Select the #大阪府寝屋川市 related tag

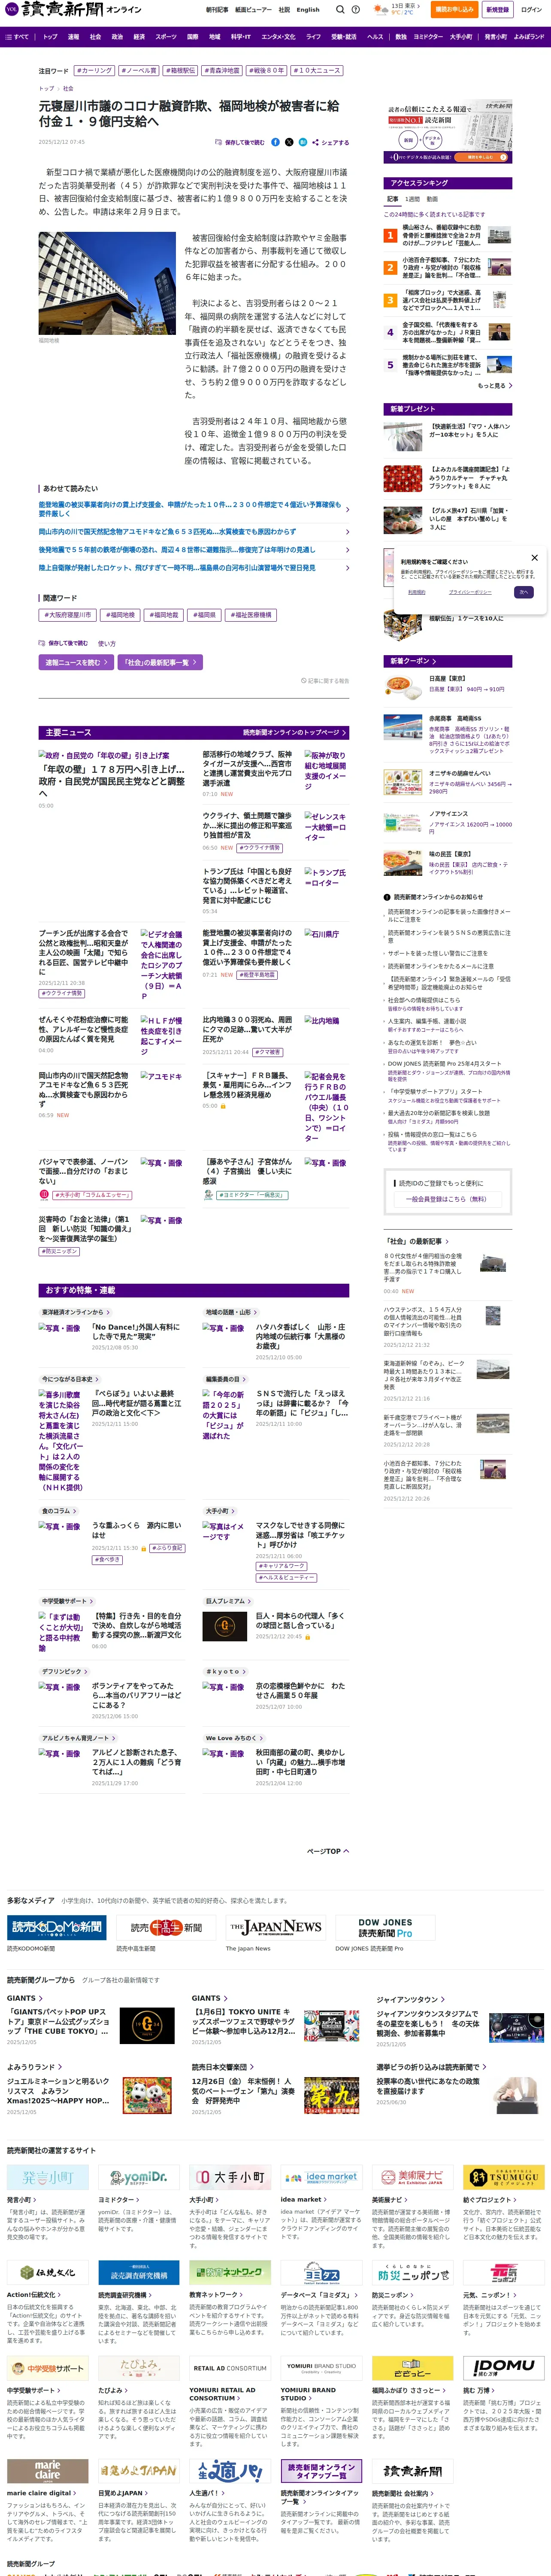coord(67,615)
